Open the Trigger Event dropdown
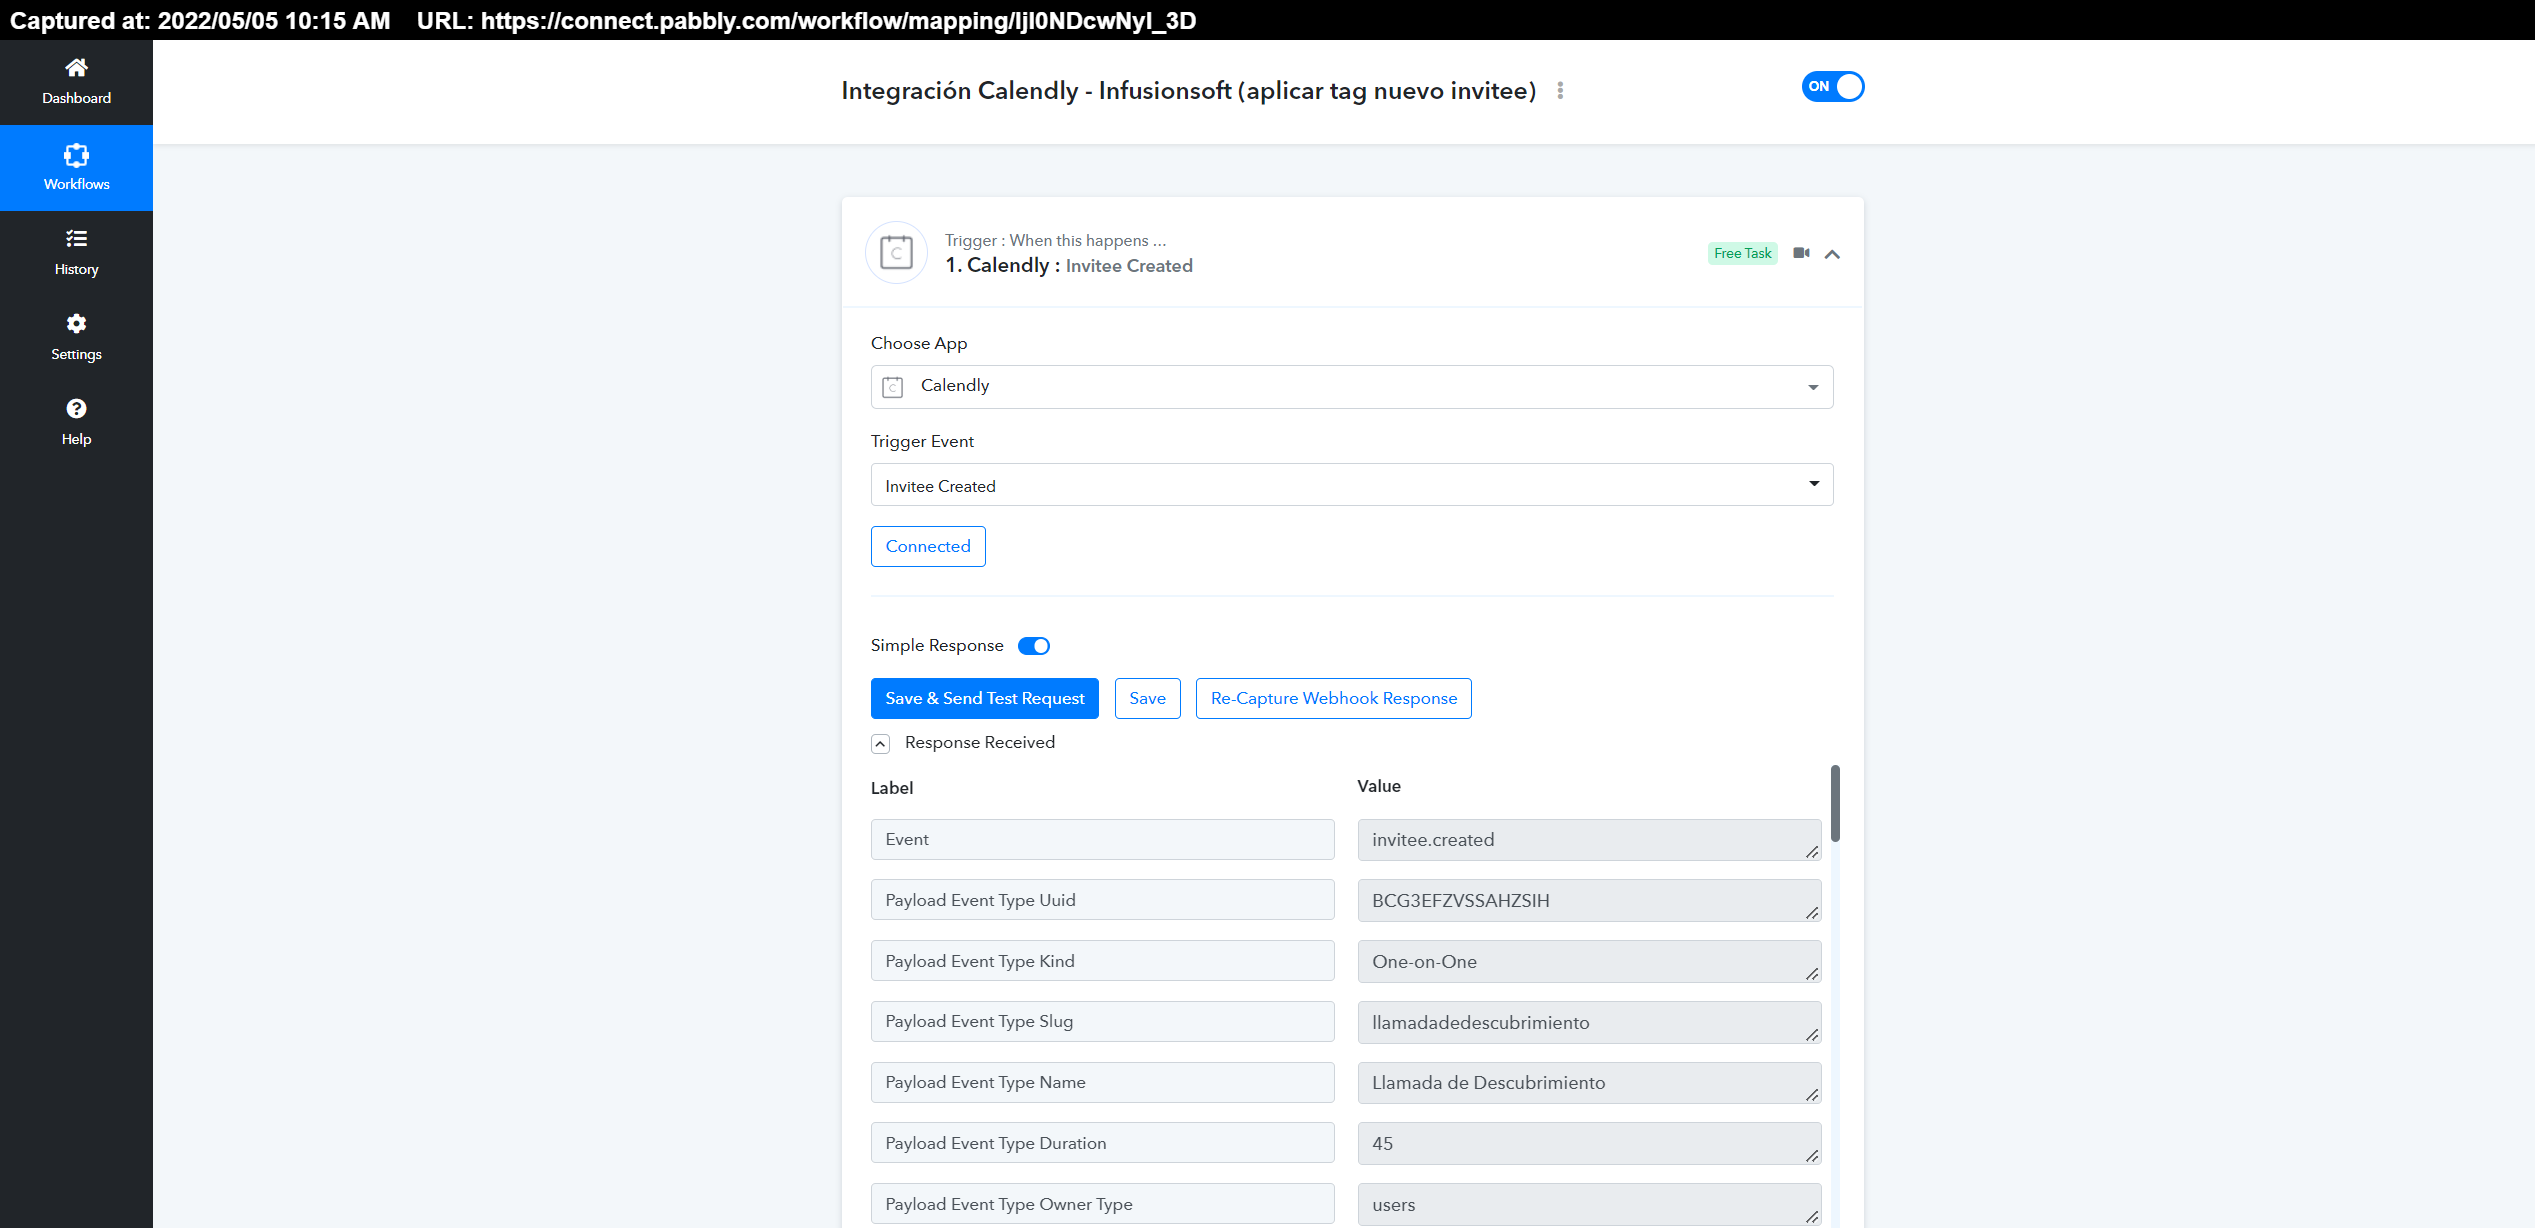Image resolution: width=2535 pixels, height=1228 pixels. click(1352, 485)
